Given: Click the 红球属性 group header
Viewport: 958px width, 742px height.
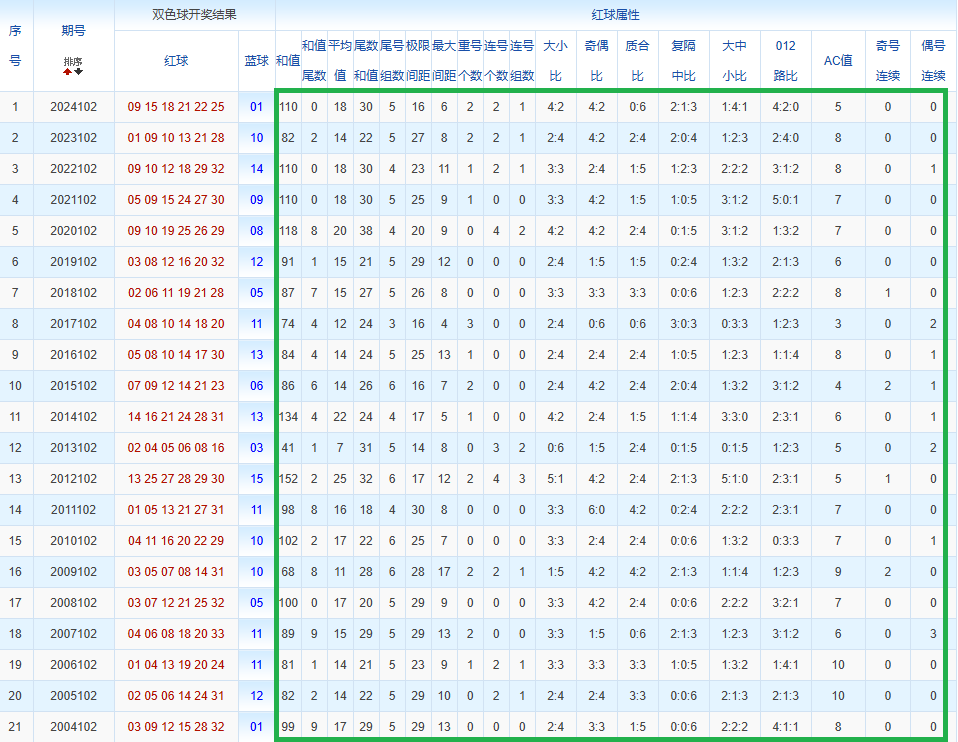Looking at the screenshot, I should click(616, 15).
